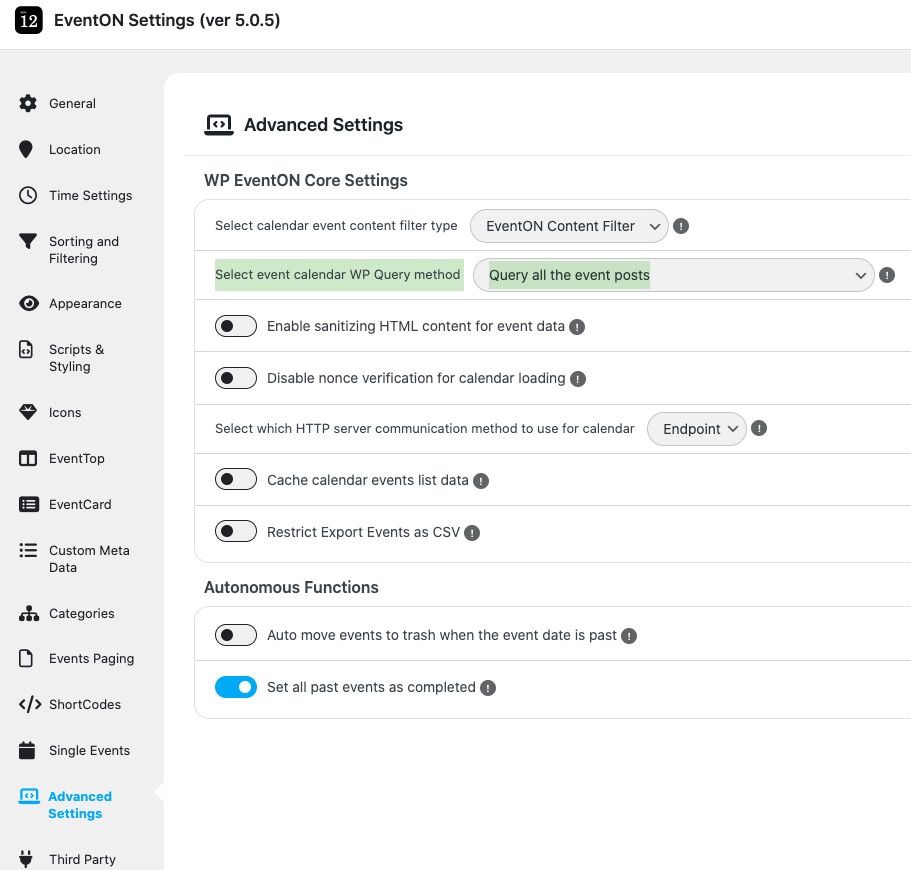Click the Icons diamond icon in sidebar
Viewport: 911px width, 870px height.
(28, 413)
